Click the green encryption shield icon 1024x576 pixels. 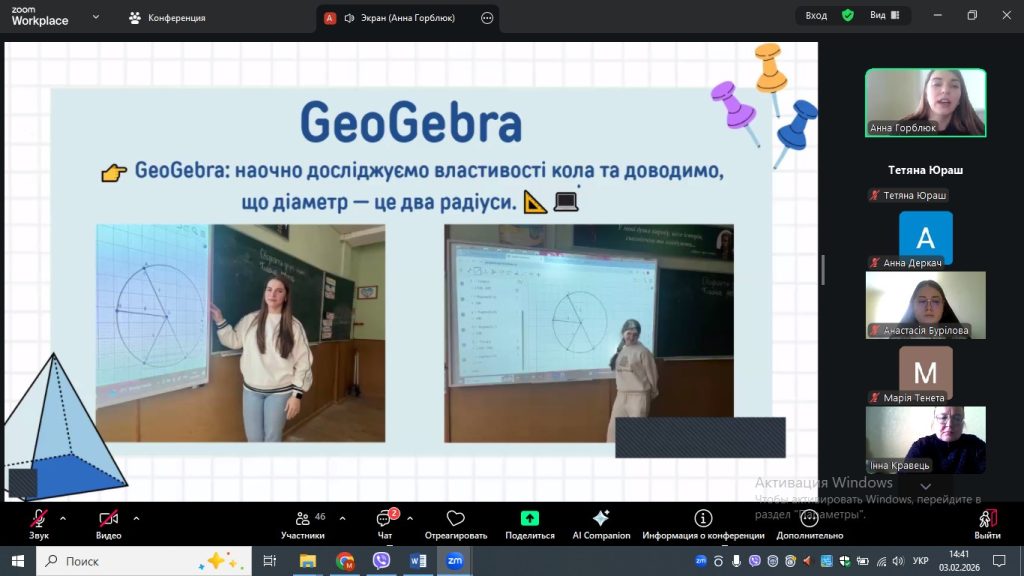(848, 15)
